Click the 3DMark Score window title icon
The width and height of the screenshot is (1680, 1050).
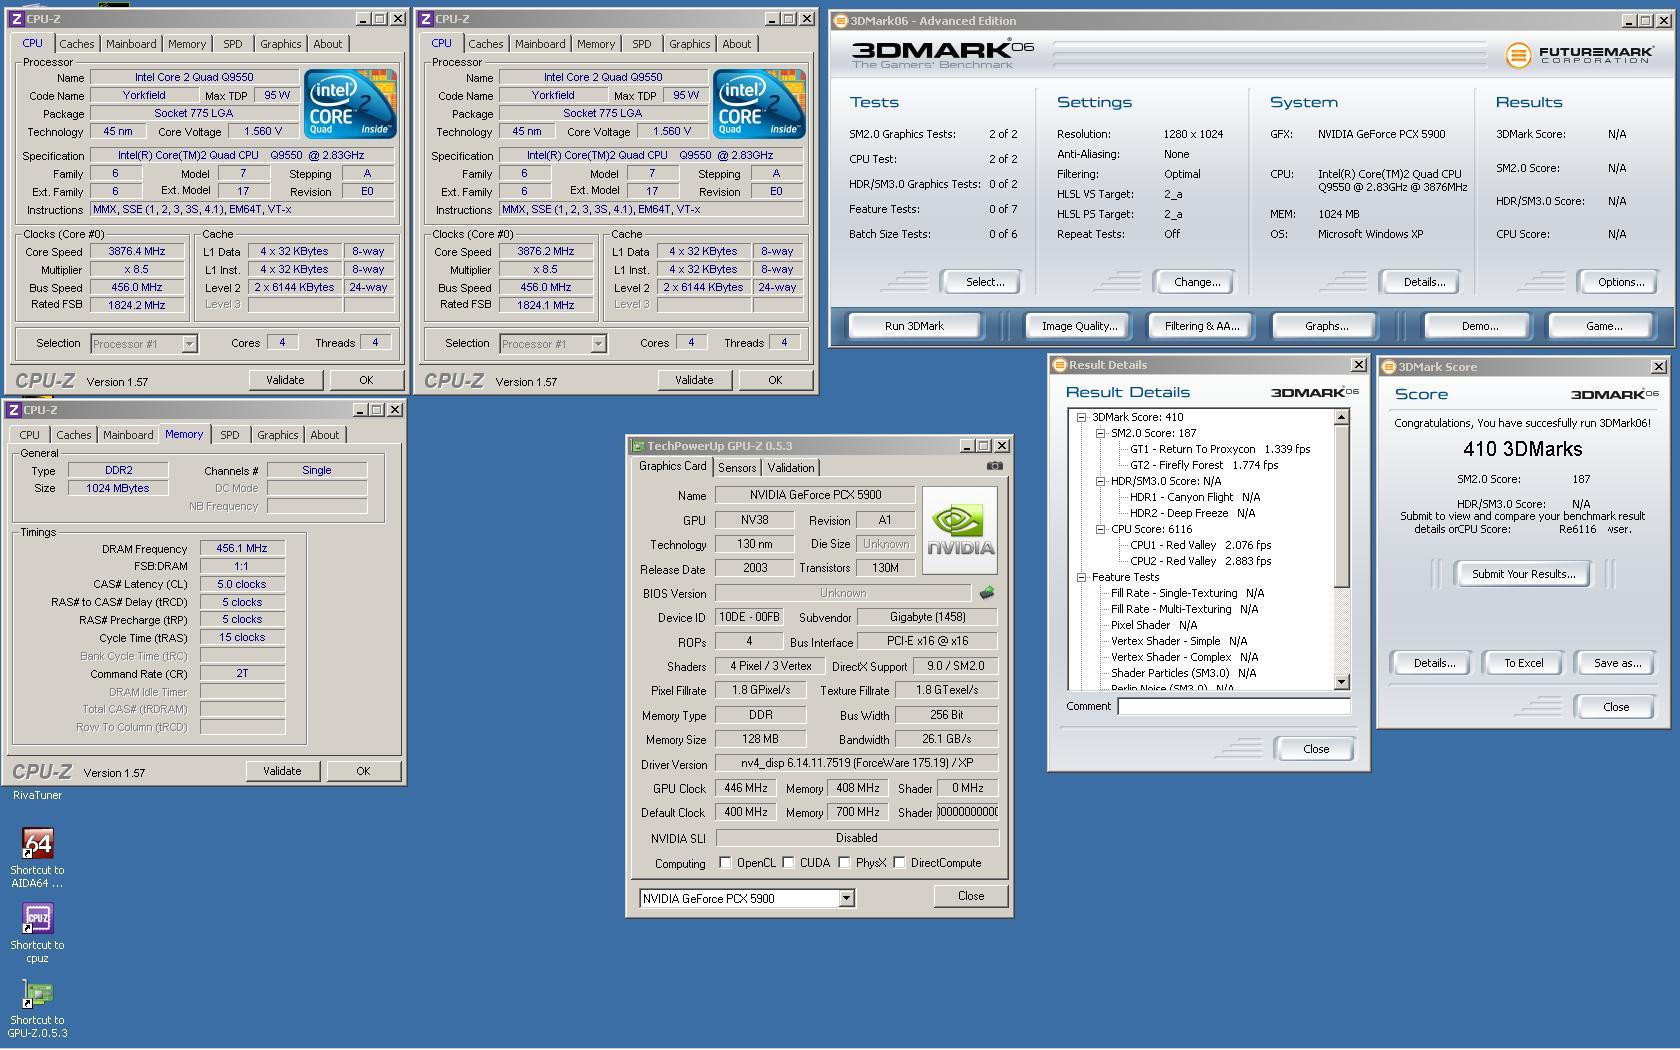[1388, 367]
